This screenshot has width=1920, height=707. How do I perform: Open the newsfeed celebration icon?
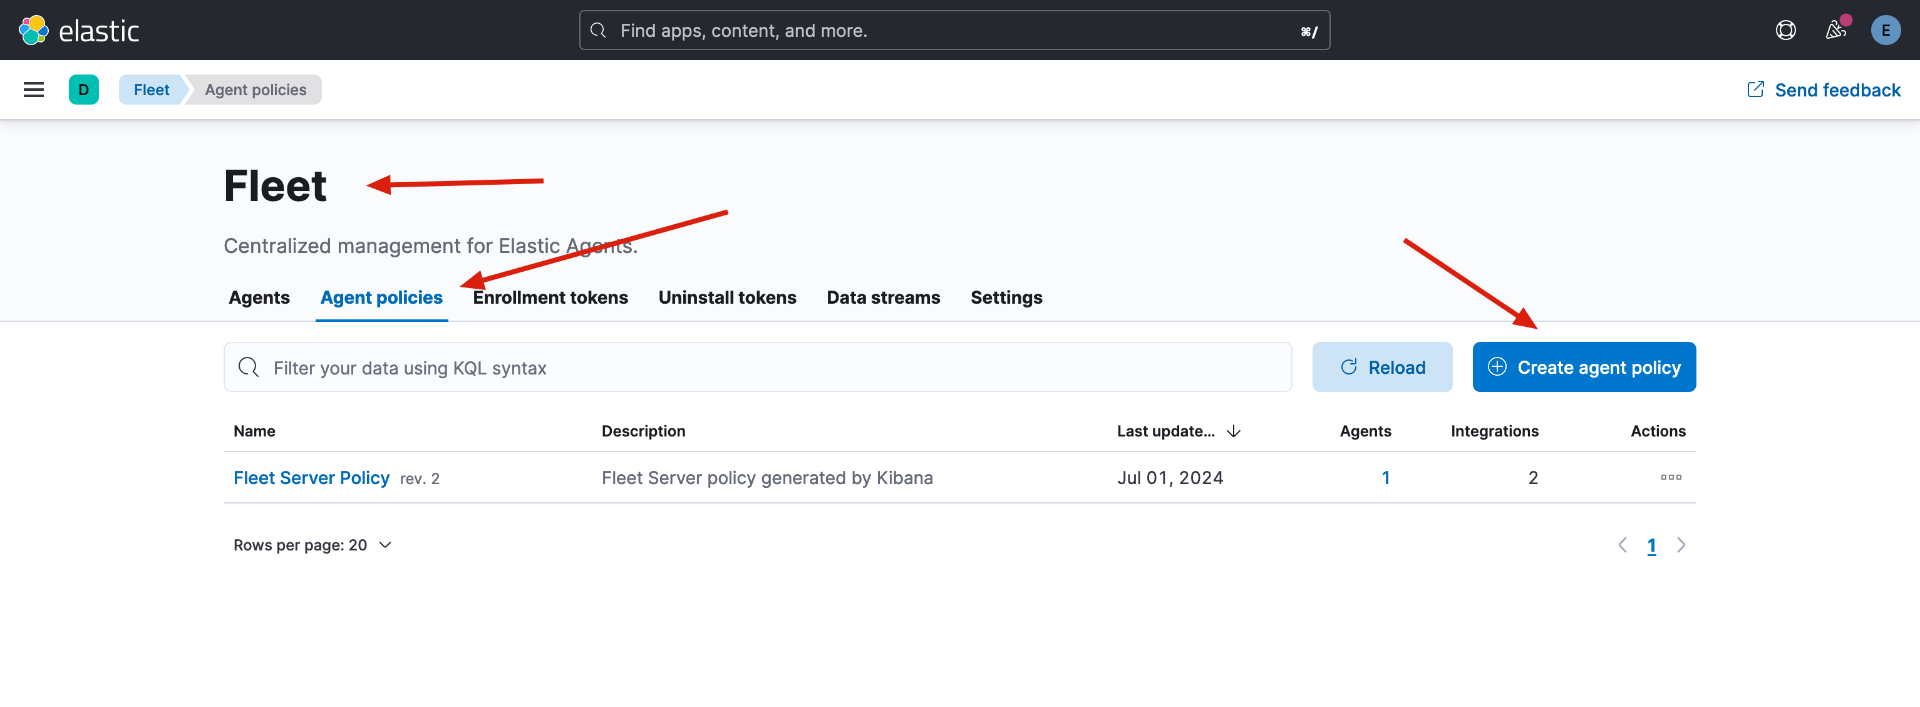click(x=1836, y=30)
